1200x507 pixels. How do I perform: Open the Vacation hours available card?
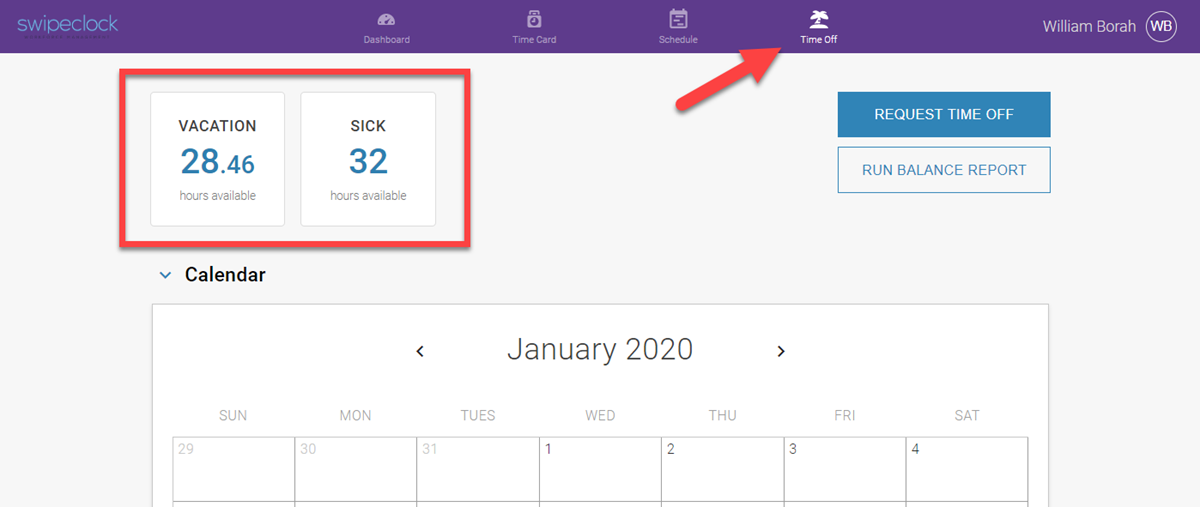[218, 159]
